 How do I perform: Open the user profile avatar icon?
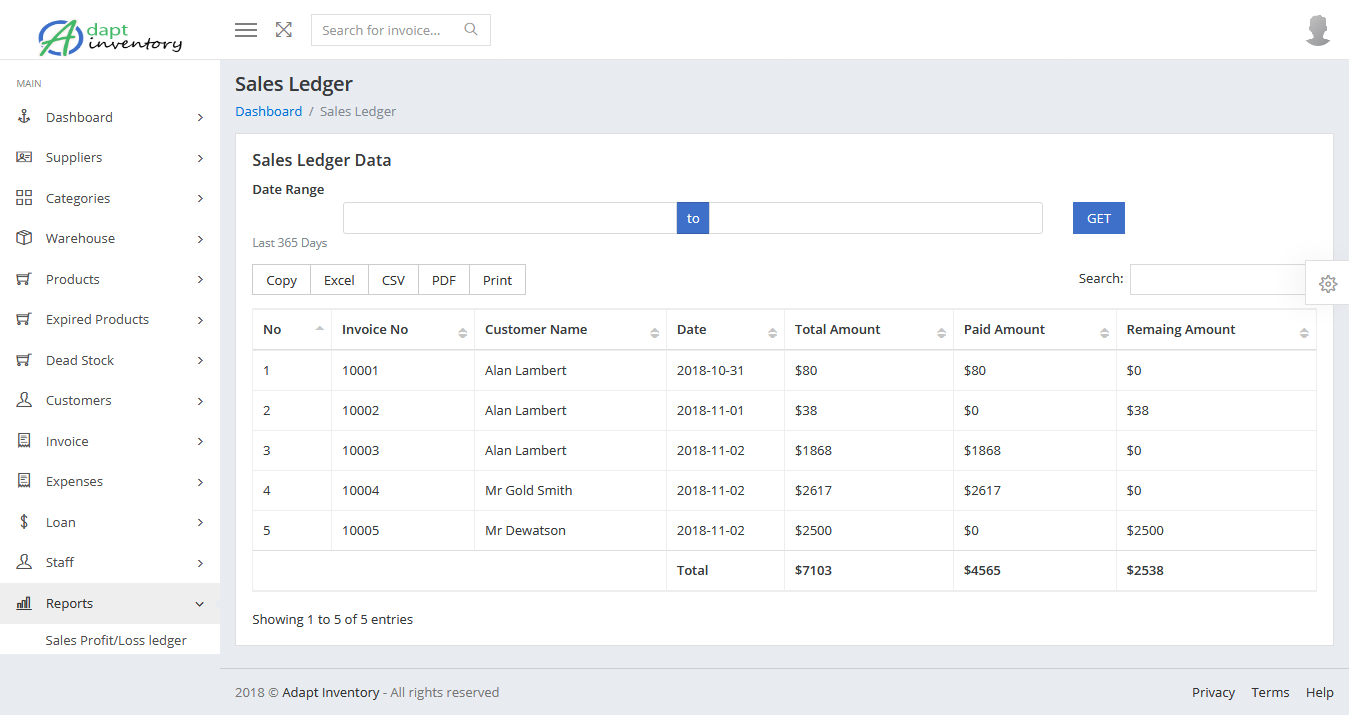1318,29
